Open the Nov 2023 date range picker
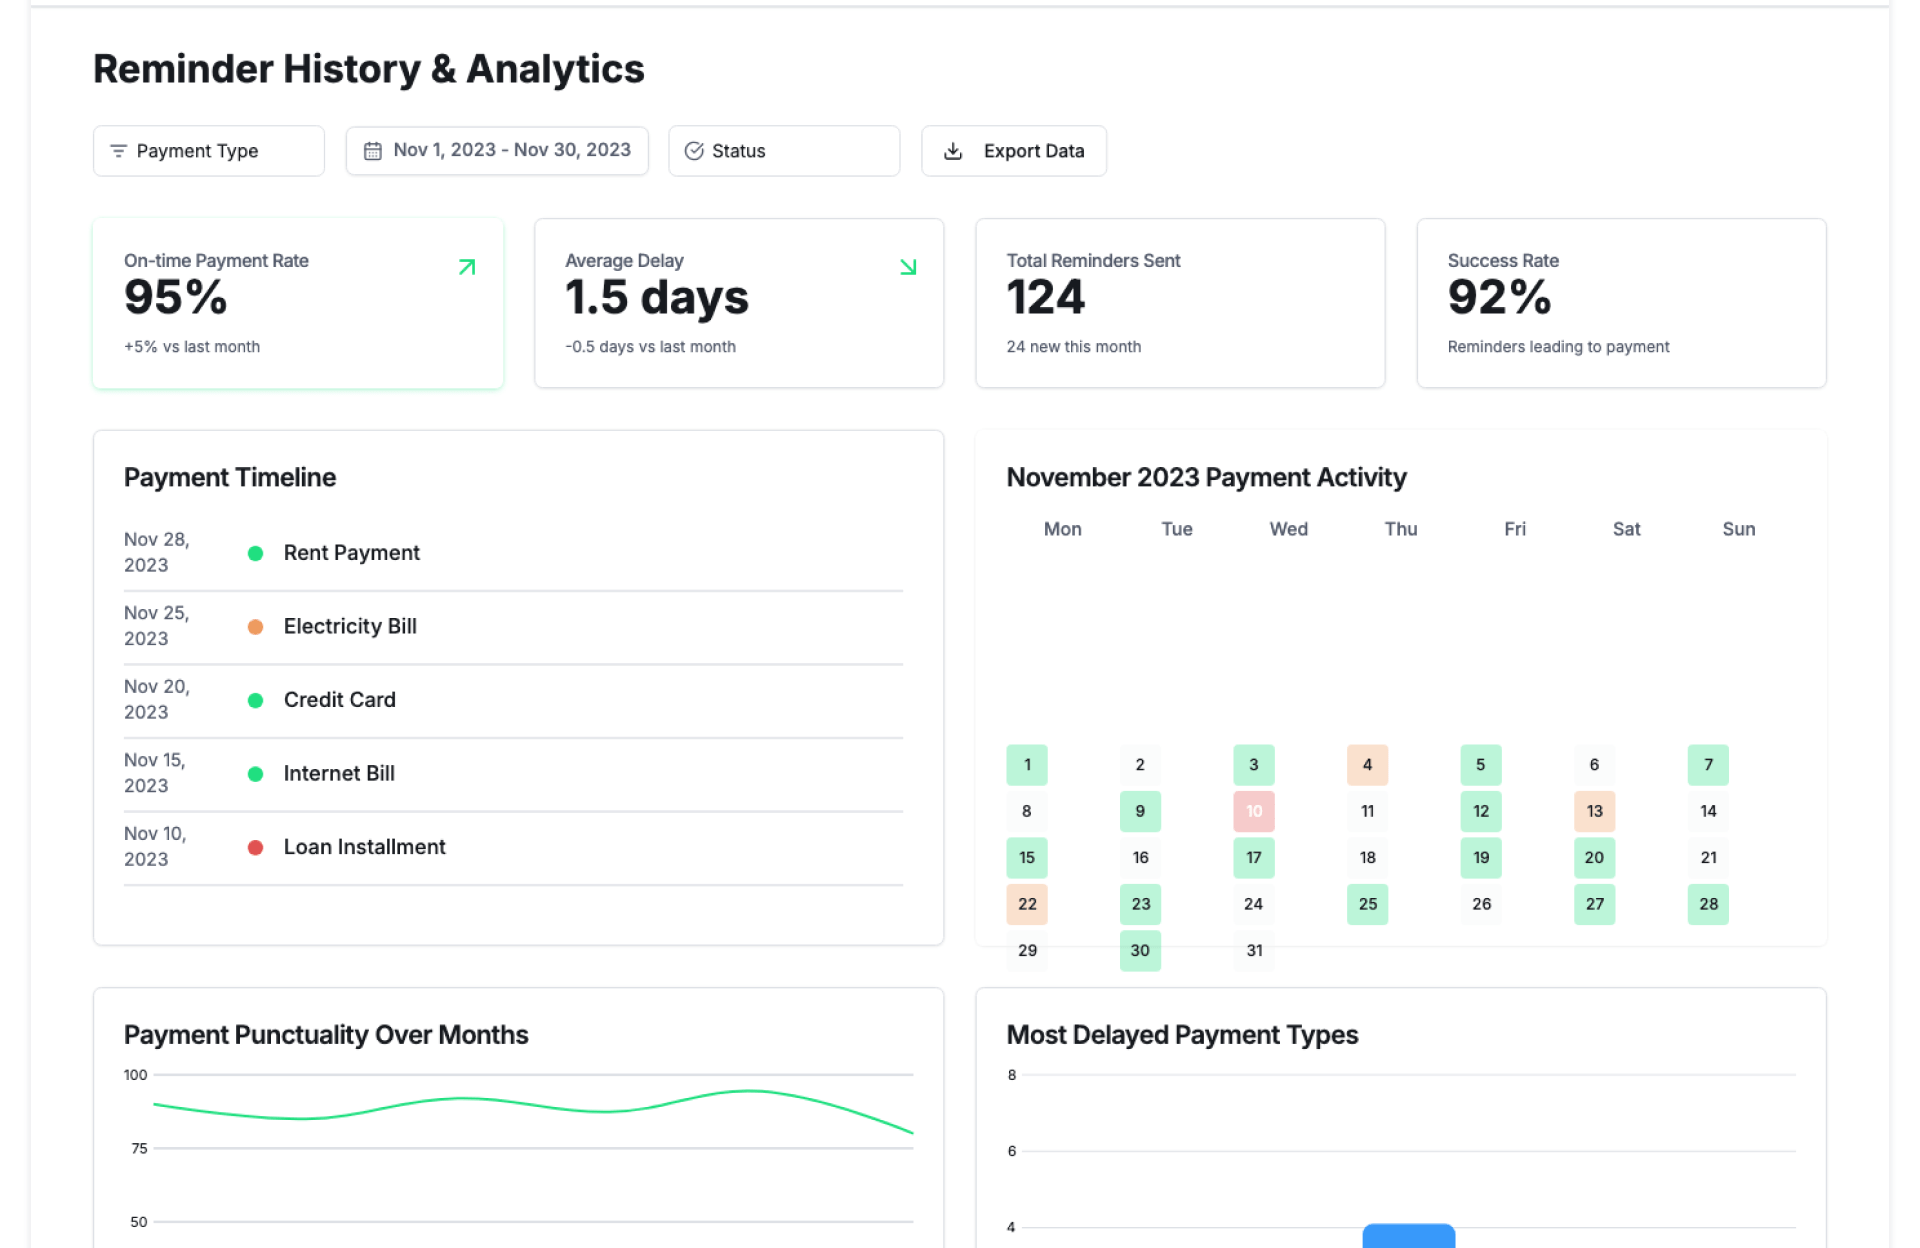This screenshot has height=1248, width=1920. (x=497, y=151)
